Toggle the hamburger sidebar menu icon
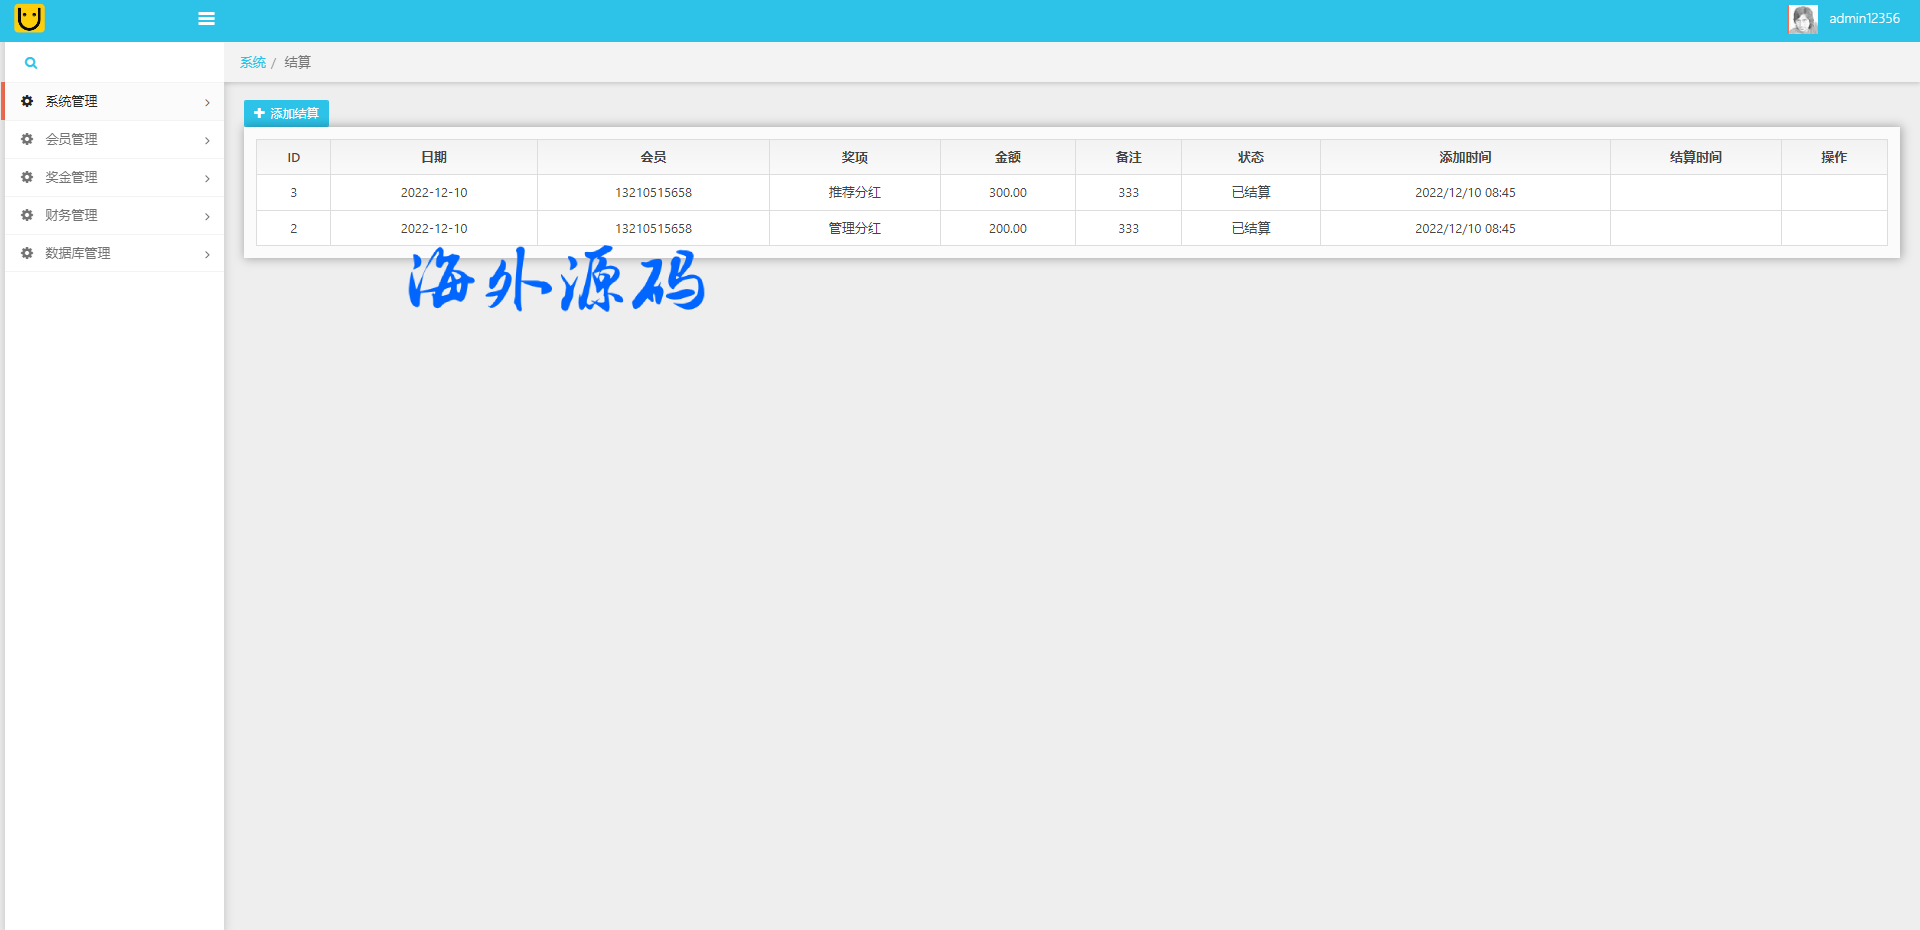This screenshot has height=930, width=1920. (207, 19)
